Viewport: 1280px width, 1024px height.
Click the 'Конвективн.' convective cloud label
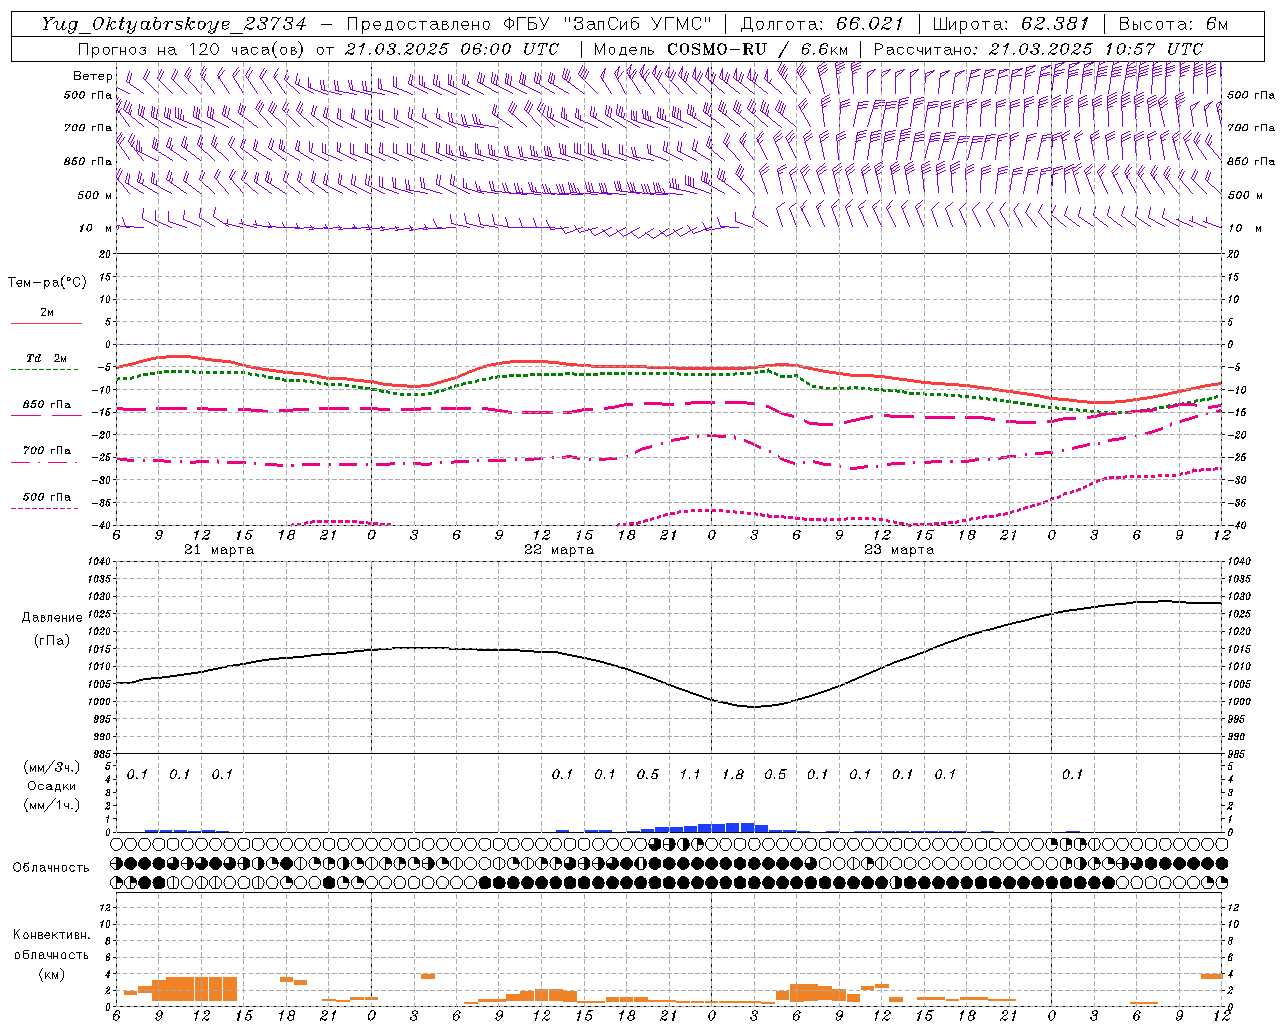pyautogui.click(x=51, y=935)
